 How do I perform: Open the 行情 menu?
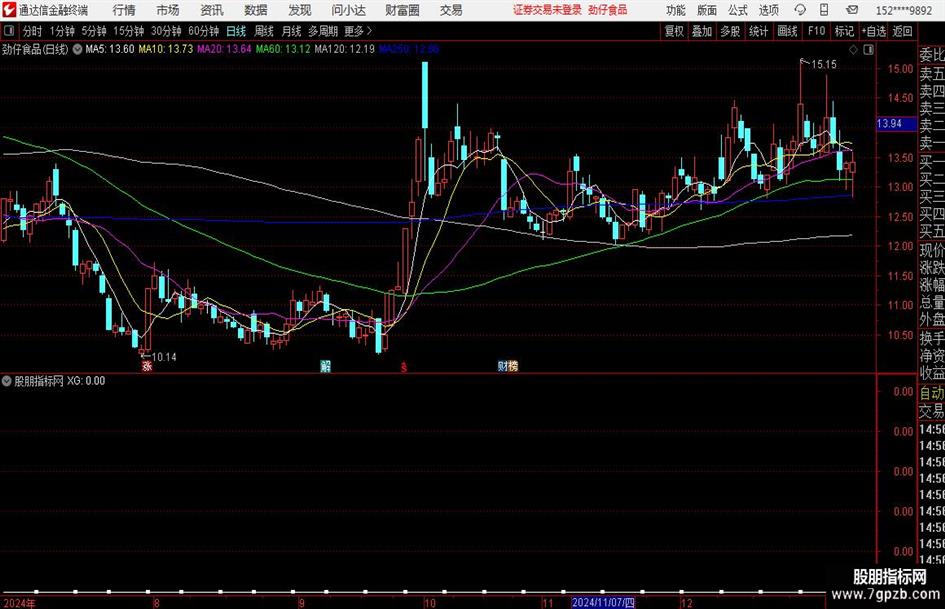124,10
